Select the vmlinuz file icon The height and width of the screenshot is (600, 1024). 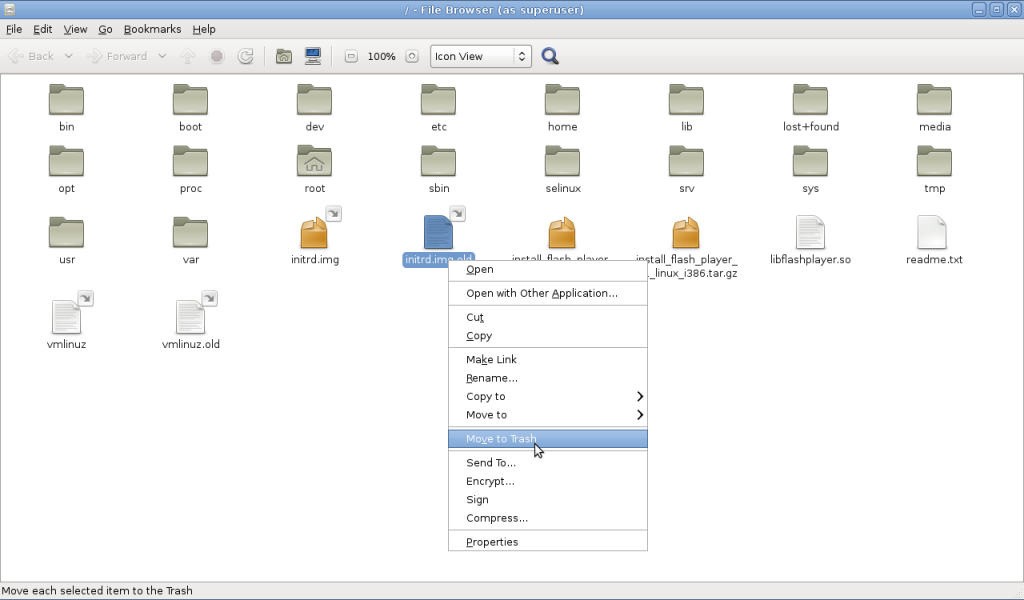[x=66, y=317]
